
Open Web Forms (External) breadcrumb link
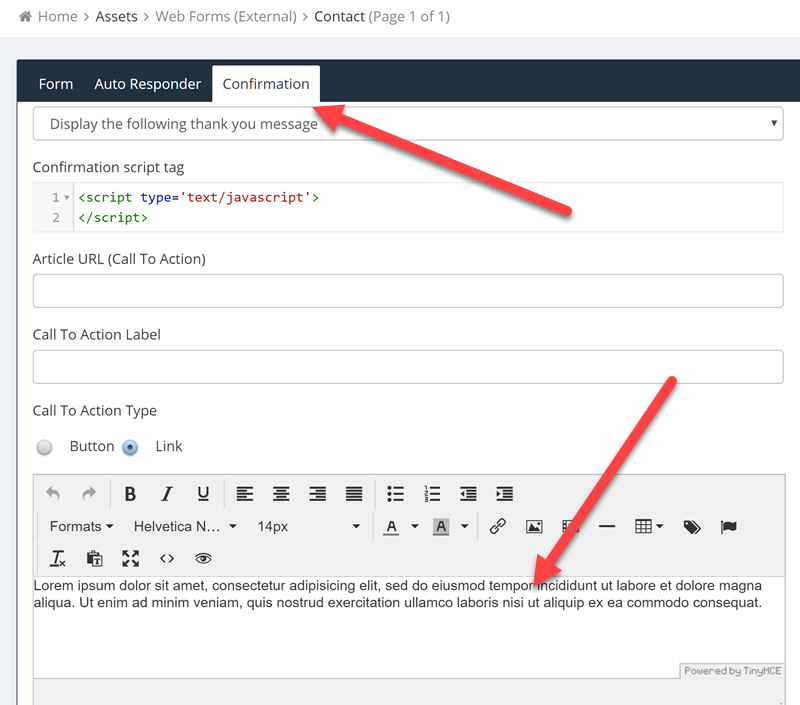226,16
